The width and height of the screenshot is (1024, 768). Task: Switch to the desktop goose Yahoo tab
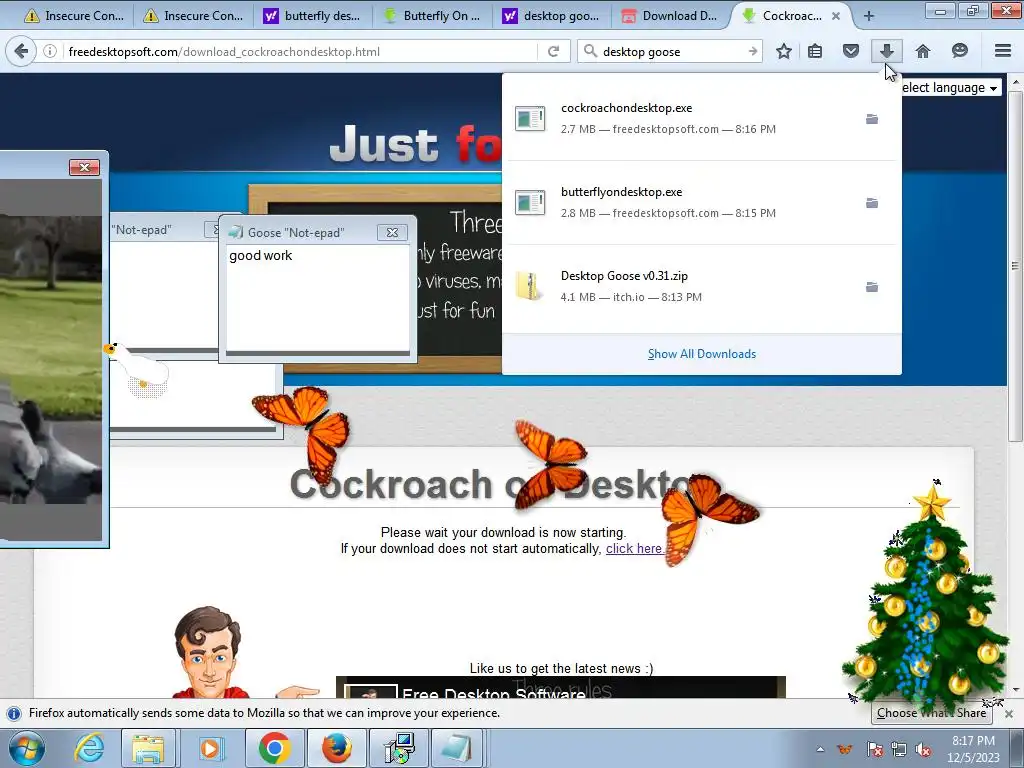coord(552,16)
